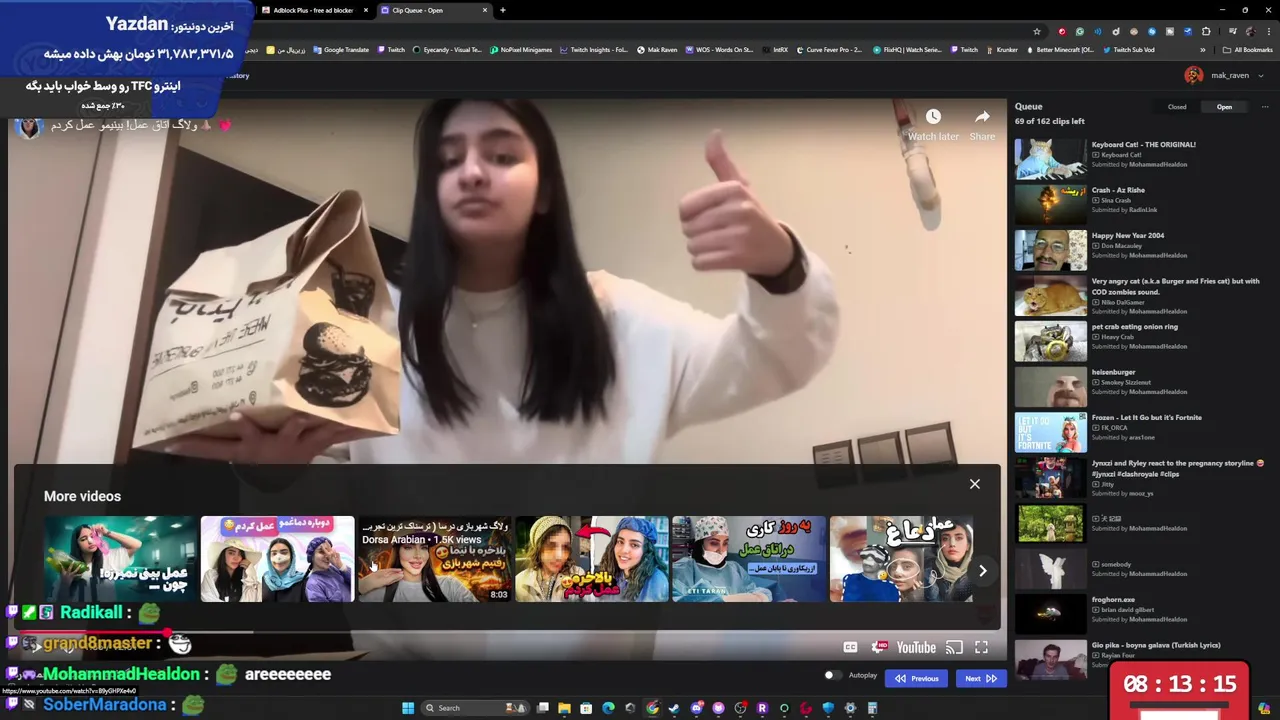Open All Bookmarks folder
Viewport: 1280px width, 720px height.
coord(1247,50)
